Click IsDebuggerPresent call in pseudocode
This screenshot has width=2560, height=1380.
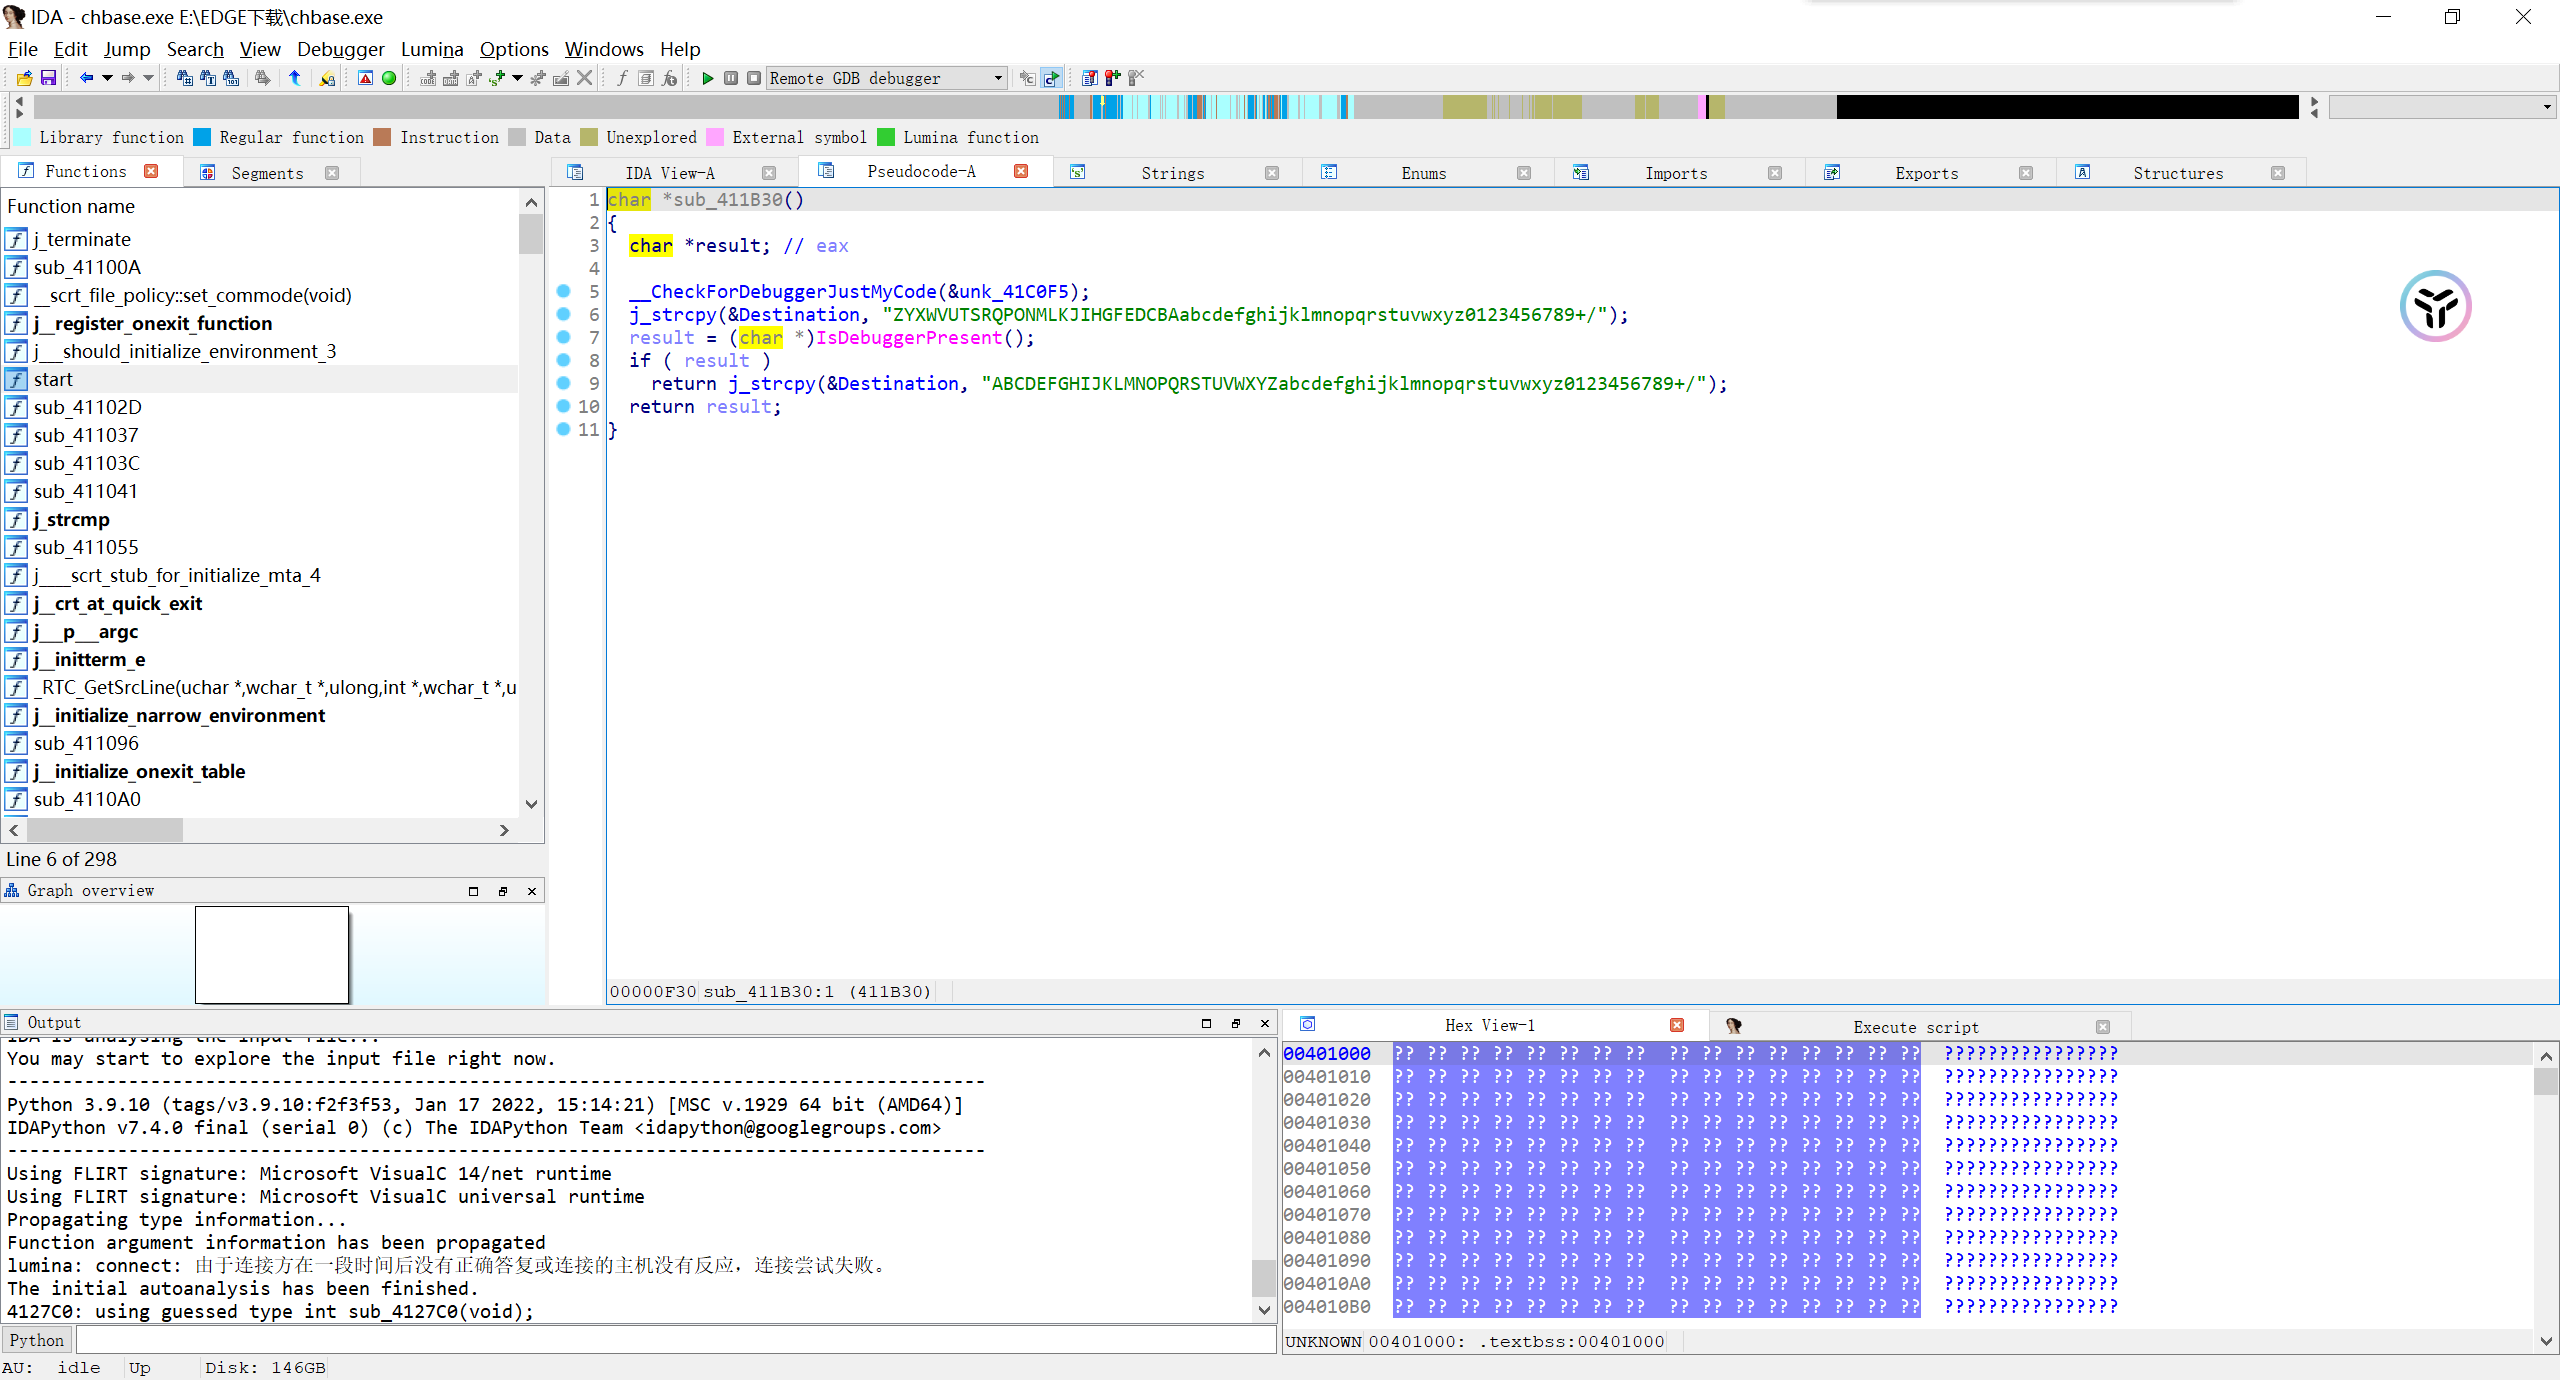point(908,338)
